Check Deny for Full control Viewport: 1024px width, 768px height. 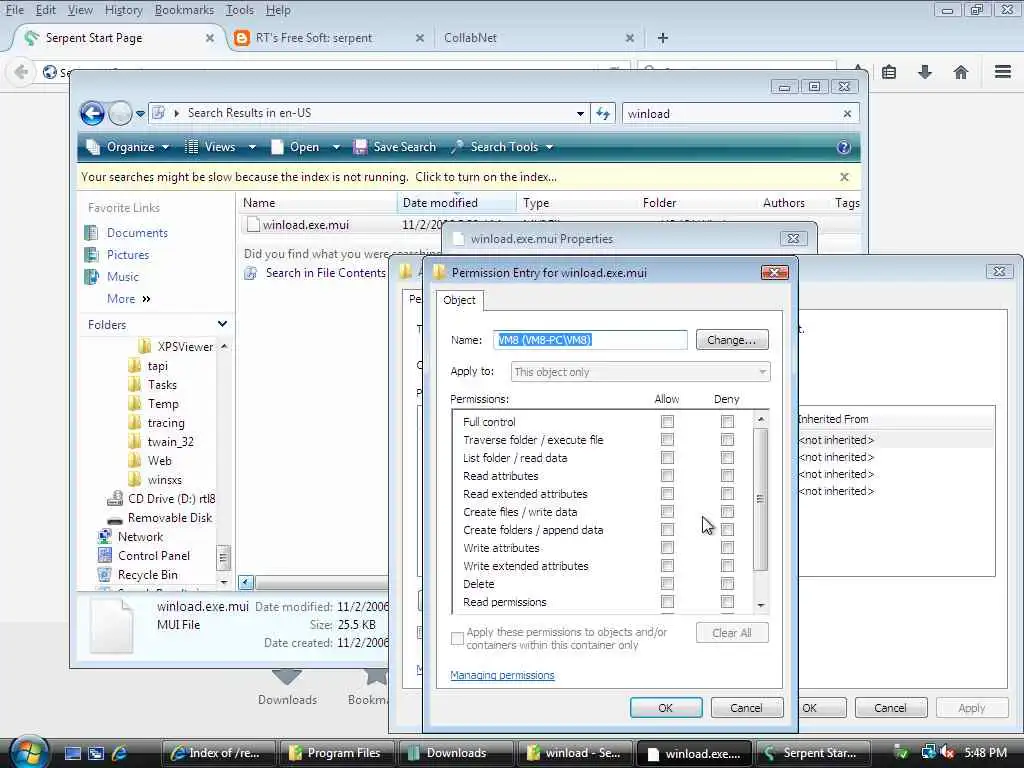[727, 422]
